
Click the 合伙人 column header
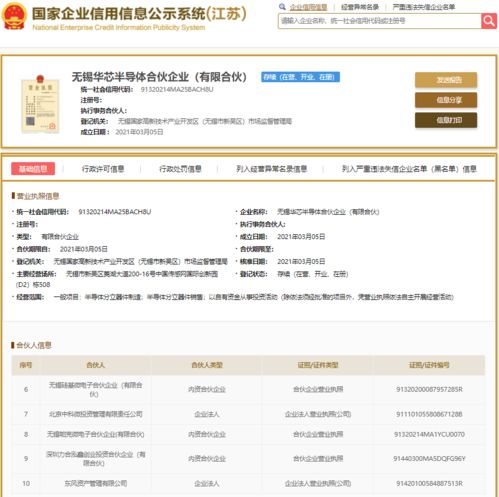96,365
